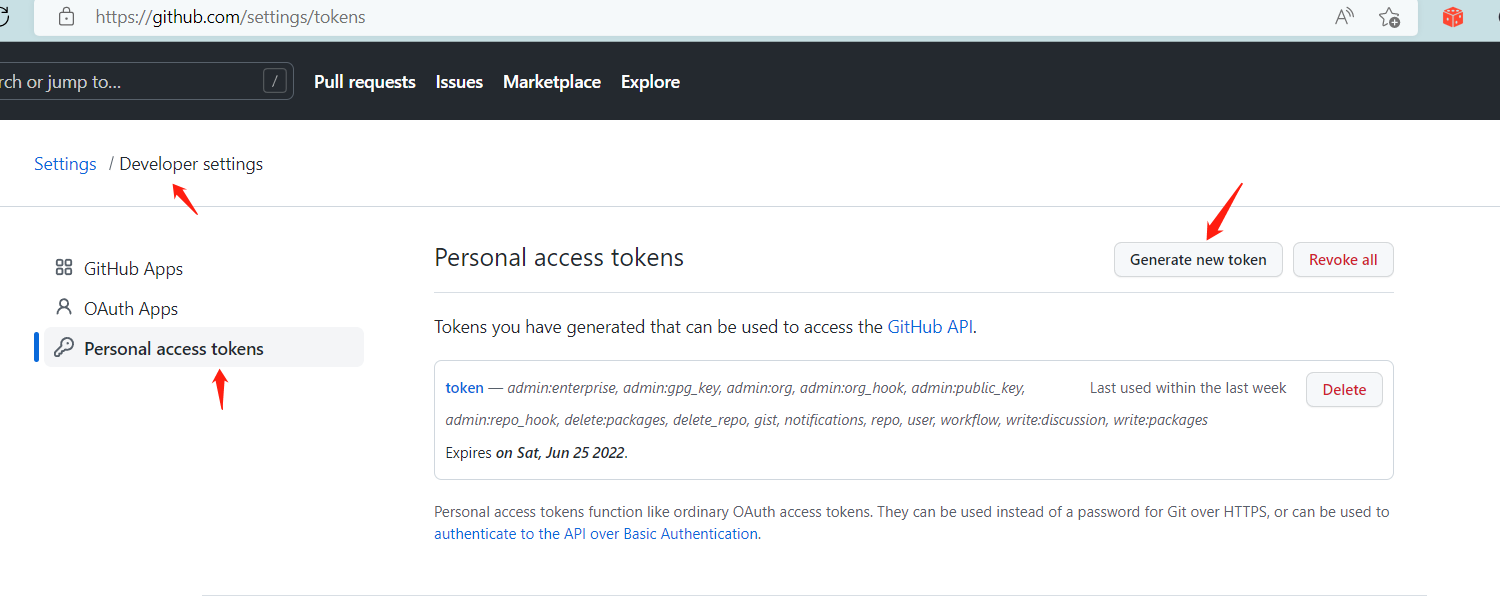Click the 'write:packages' token scope text

1160,420
